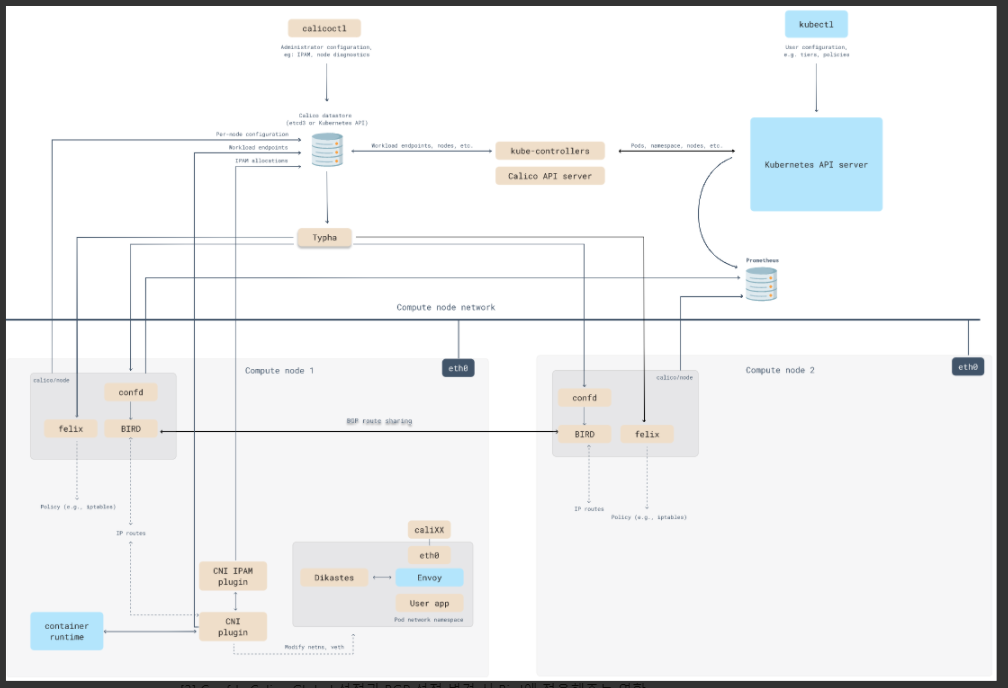Click 'Administrator configuration' text under calicoctl
The width and height of the screenshot is (1008, 688).
[326, 47]
